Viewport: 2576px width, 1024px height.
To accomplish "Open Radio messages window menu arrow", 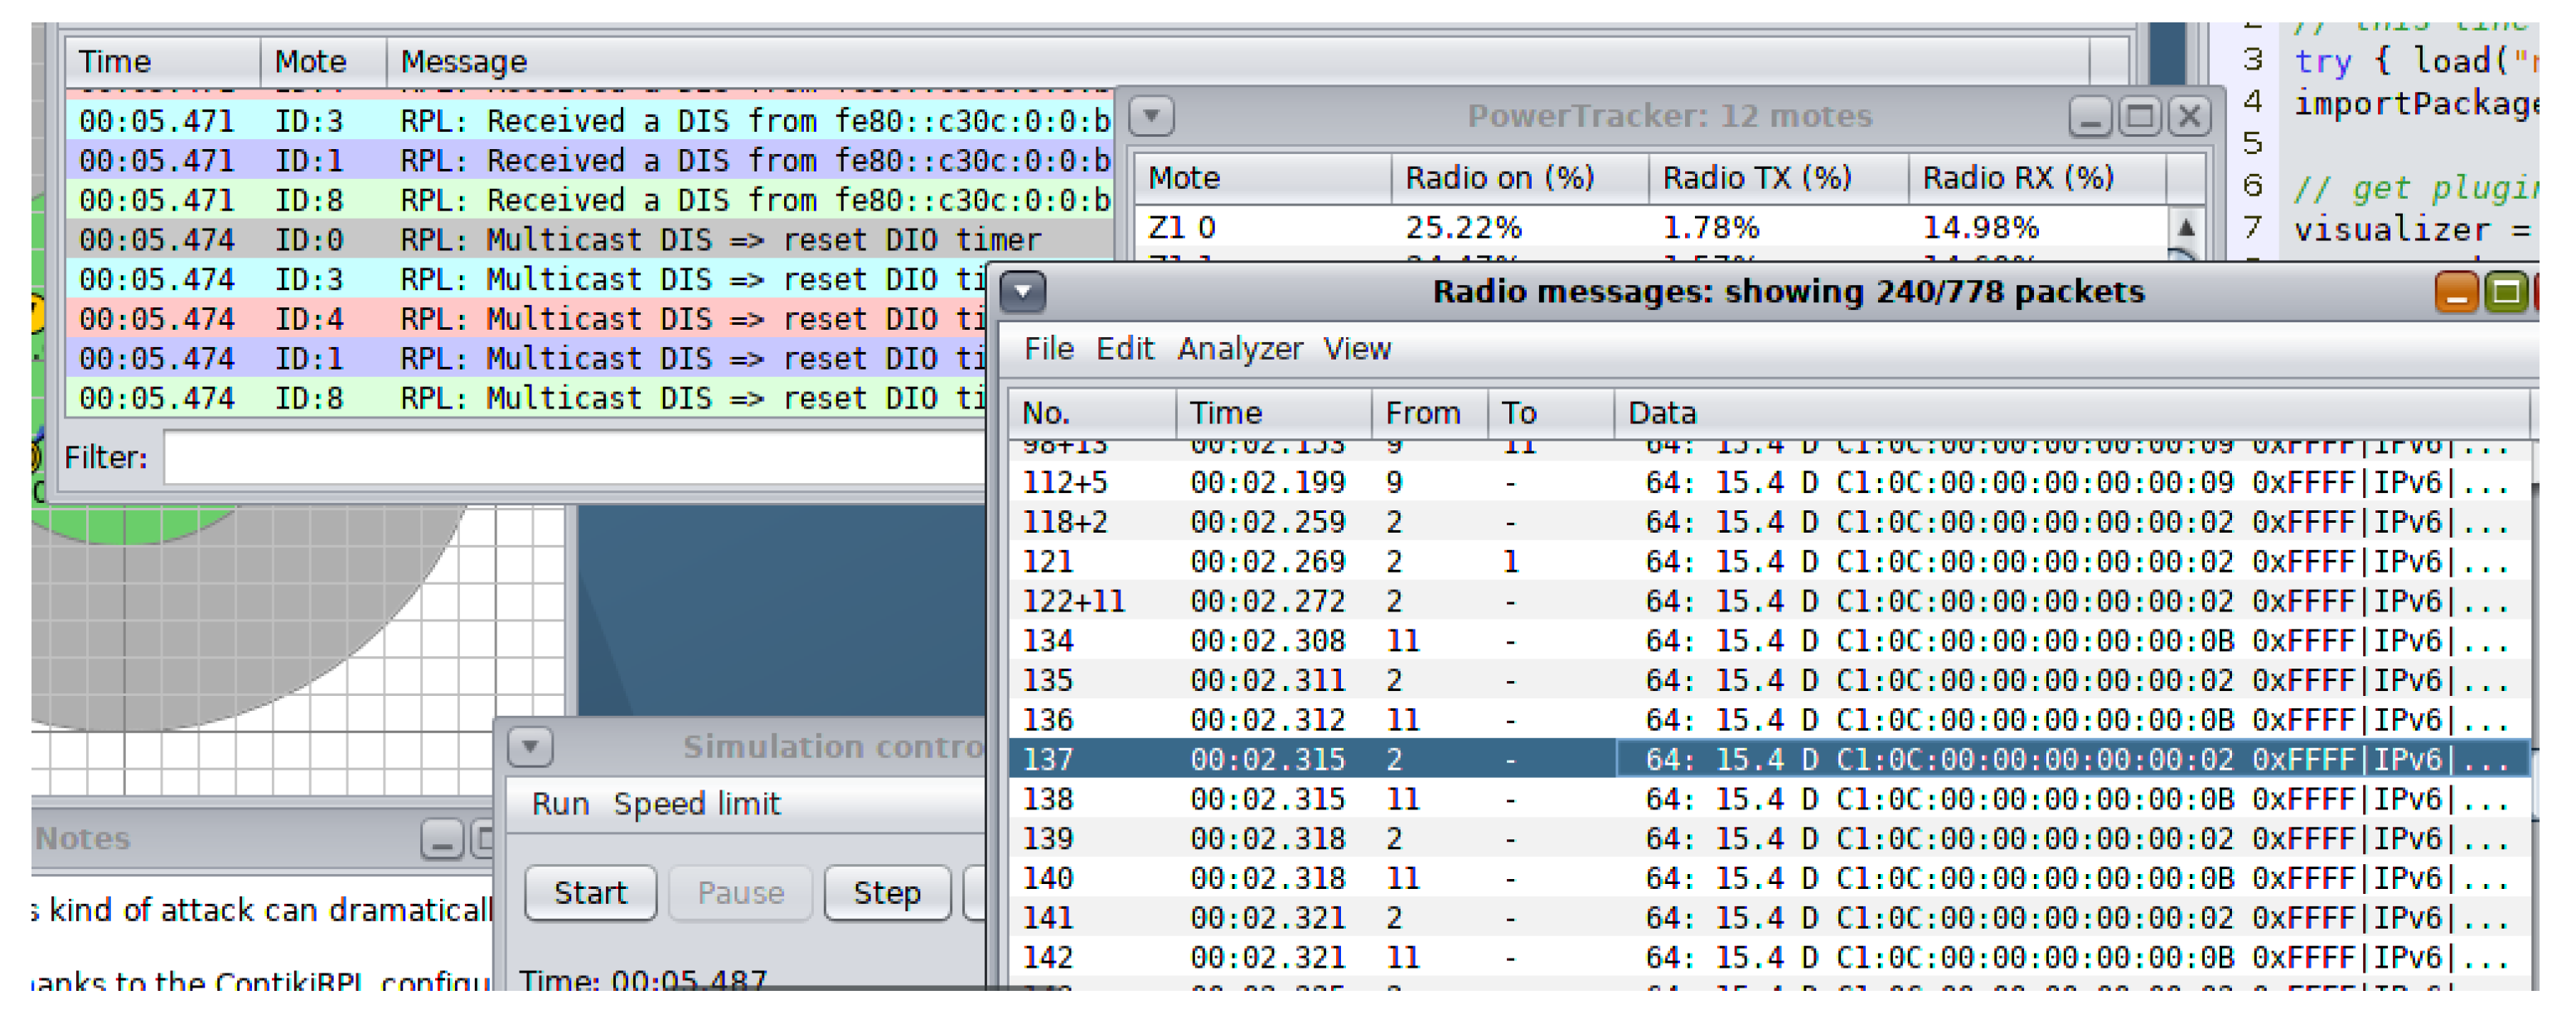I will (x=1023, y=292).
